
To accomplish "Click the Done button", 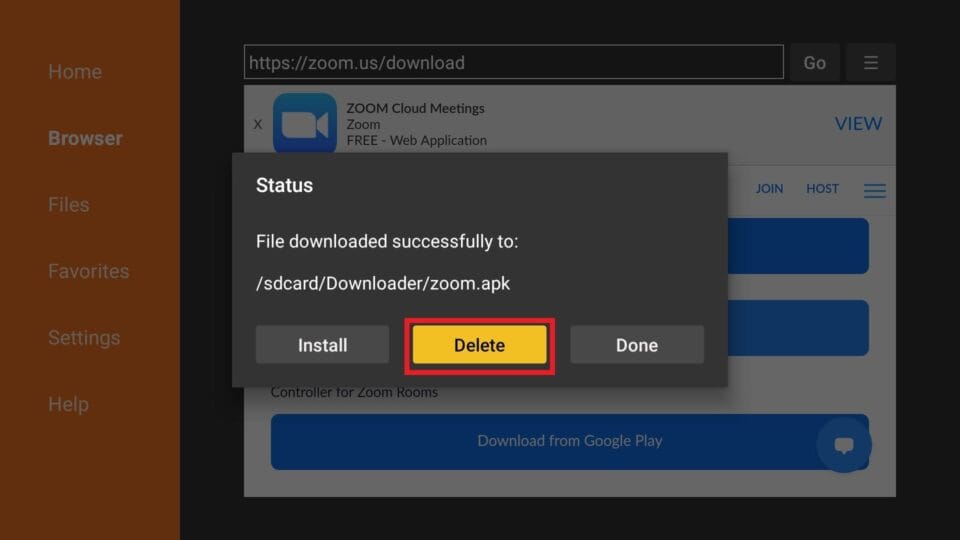I will point(637,345).
